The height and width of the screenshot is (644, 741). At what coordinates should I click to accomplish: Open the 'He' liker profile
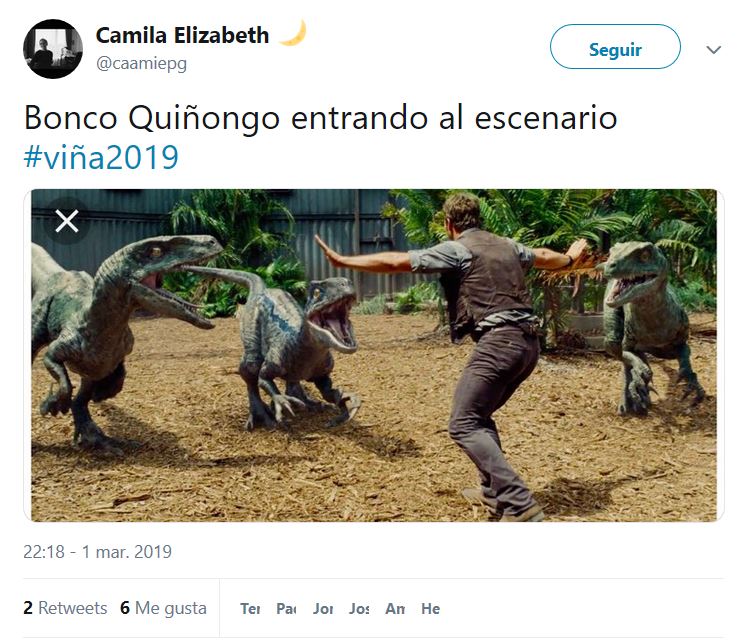[x=431, y=609]
